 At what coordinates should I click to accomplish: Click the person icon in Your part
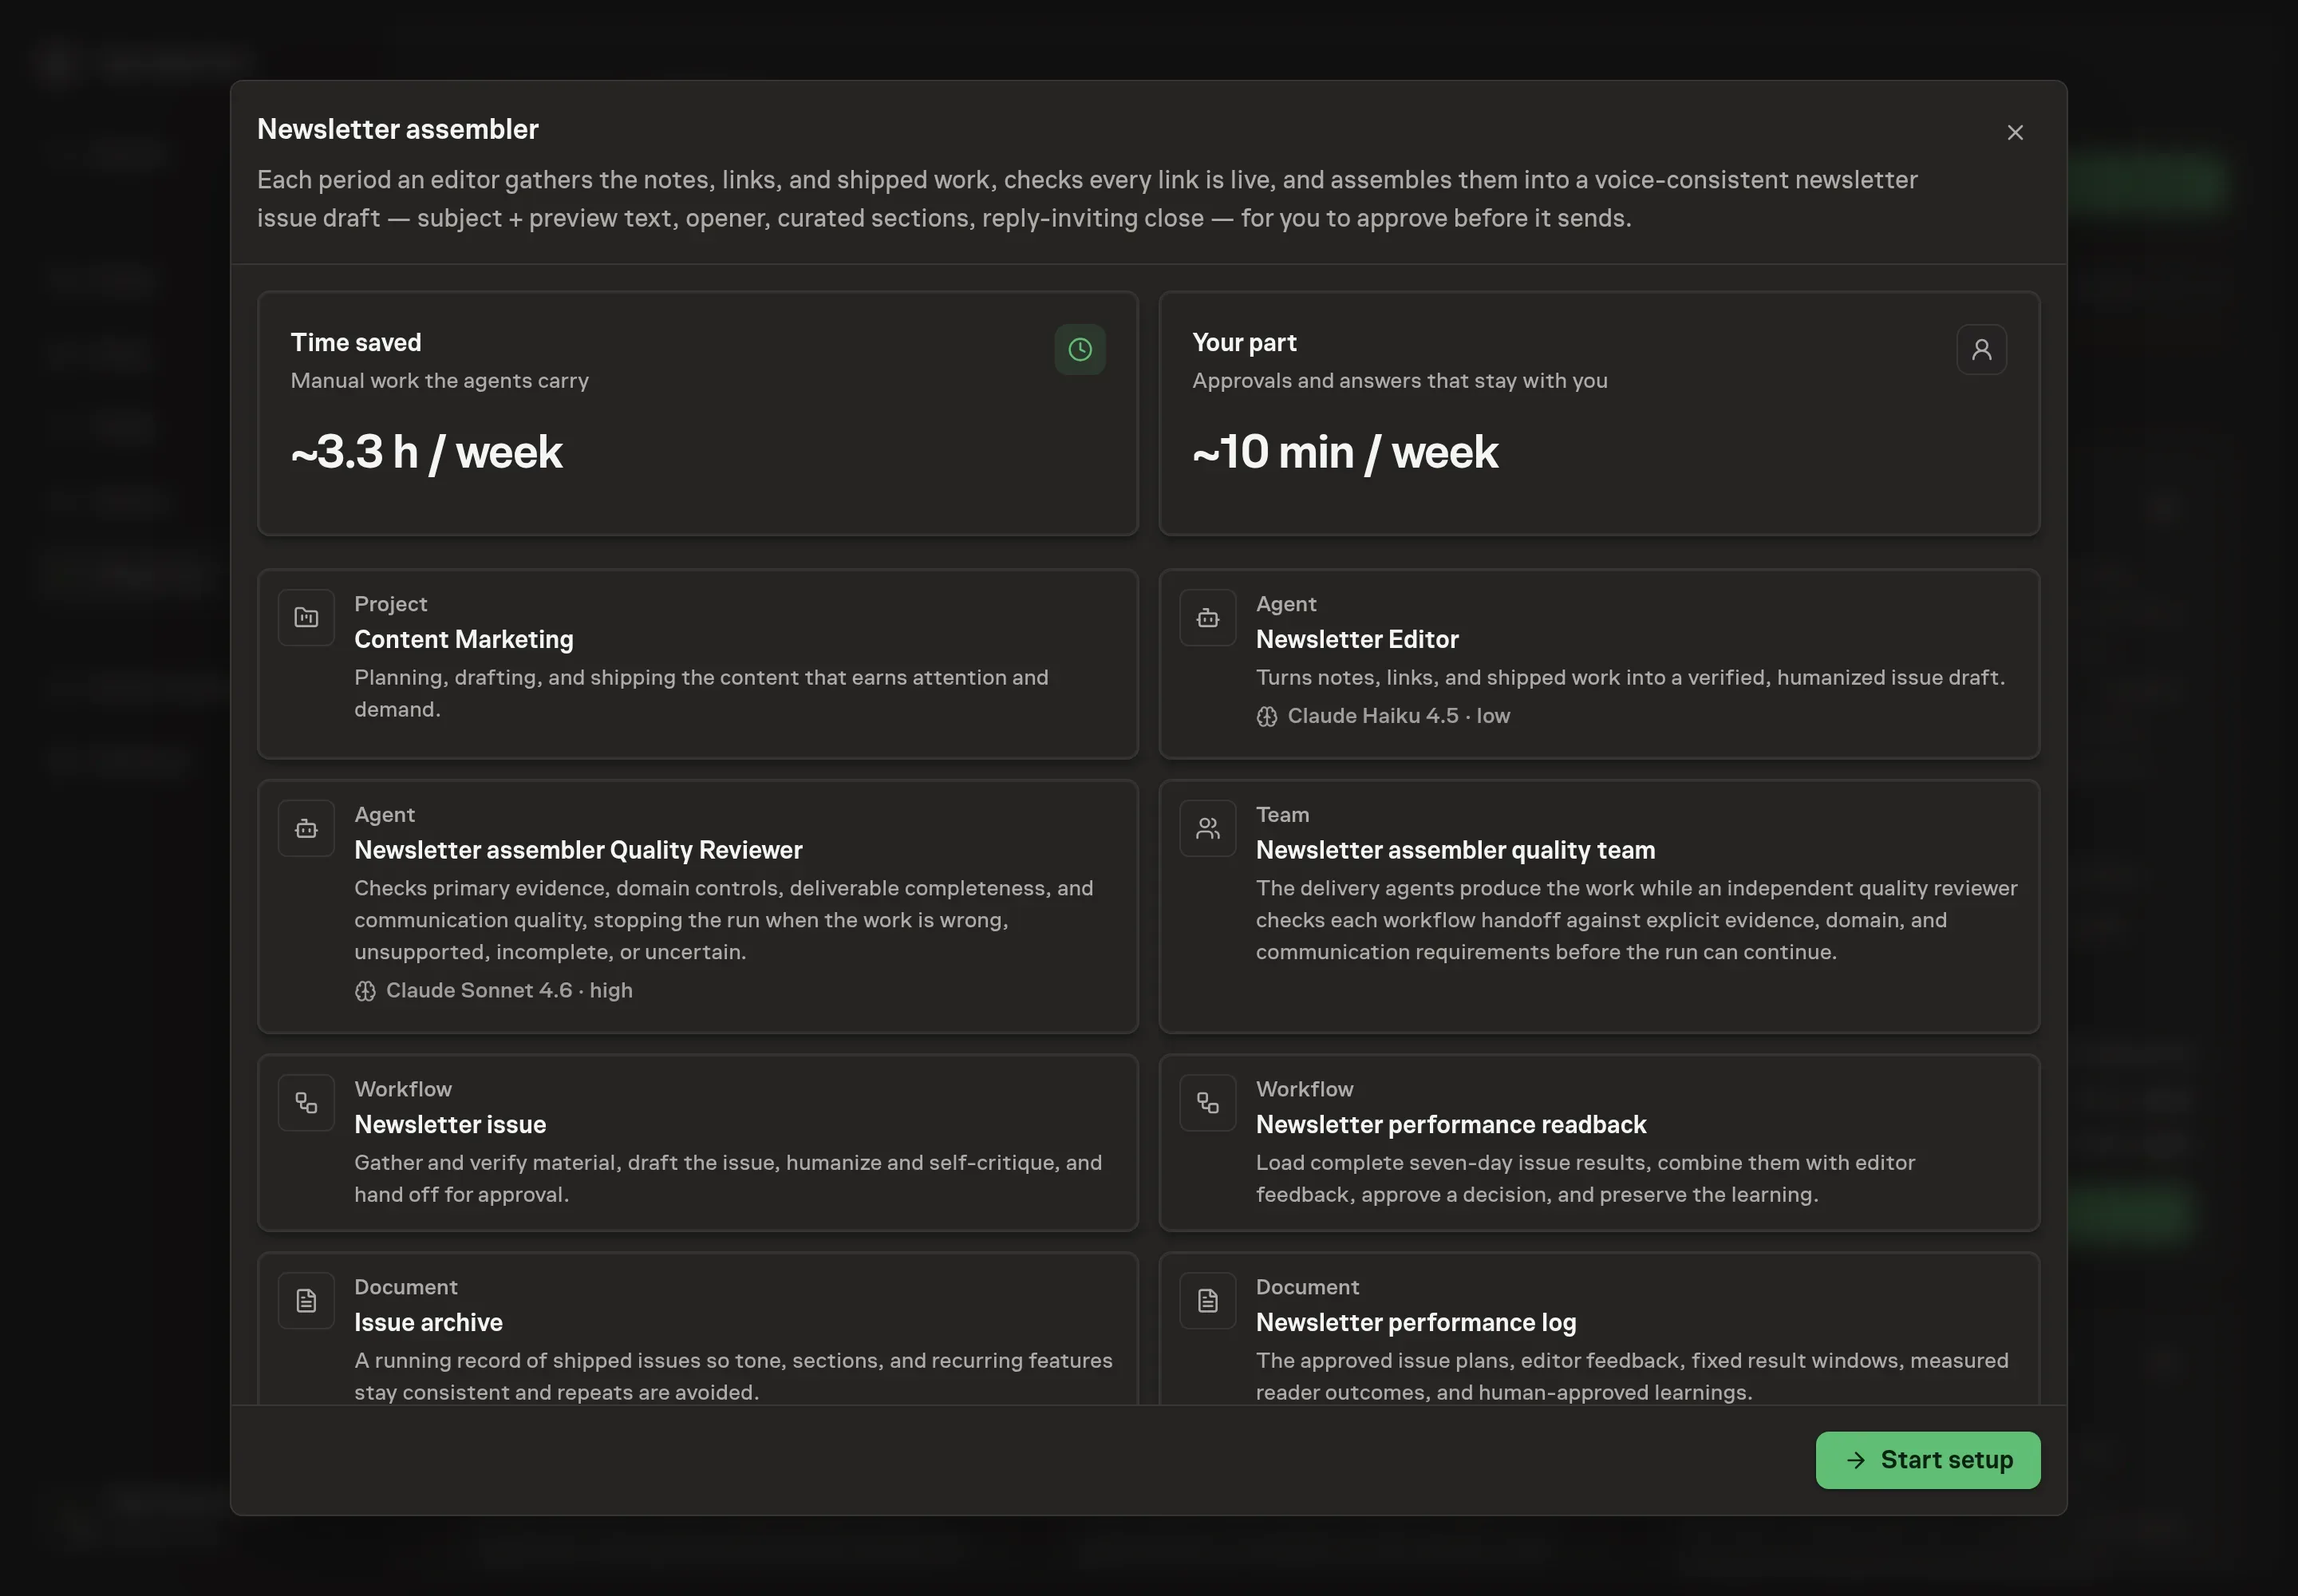pyautogui.click(x=1981, y=349)
